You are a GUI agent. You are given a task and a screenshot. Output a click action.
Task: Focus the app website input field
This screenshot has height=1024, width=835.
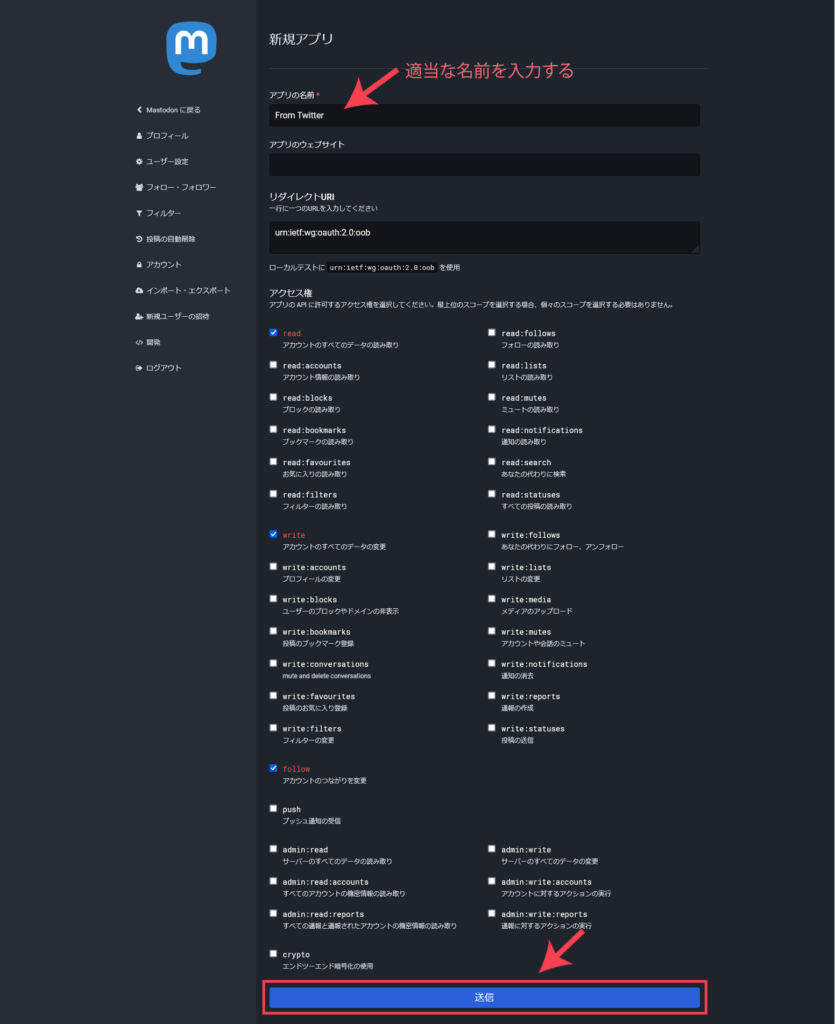point(484,165)
